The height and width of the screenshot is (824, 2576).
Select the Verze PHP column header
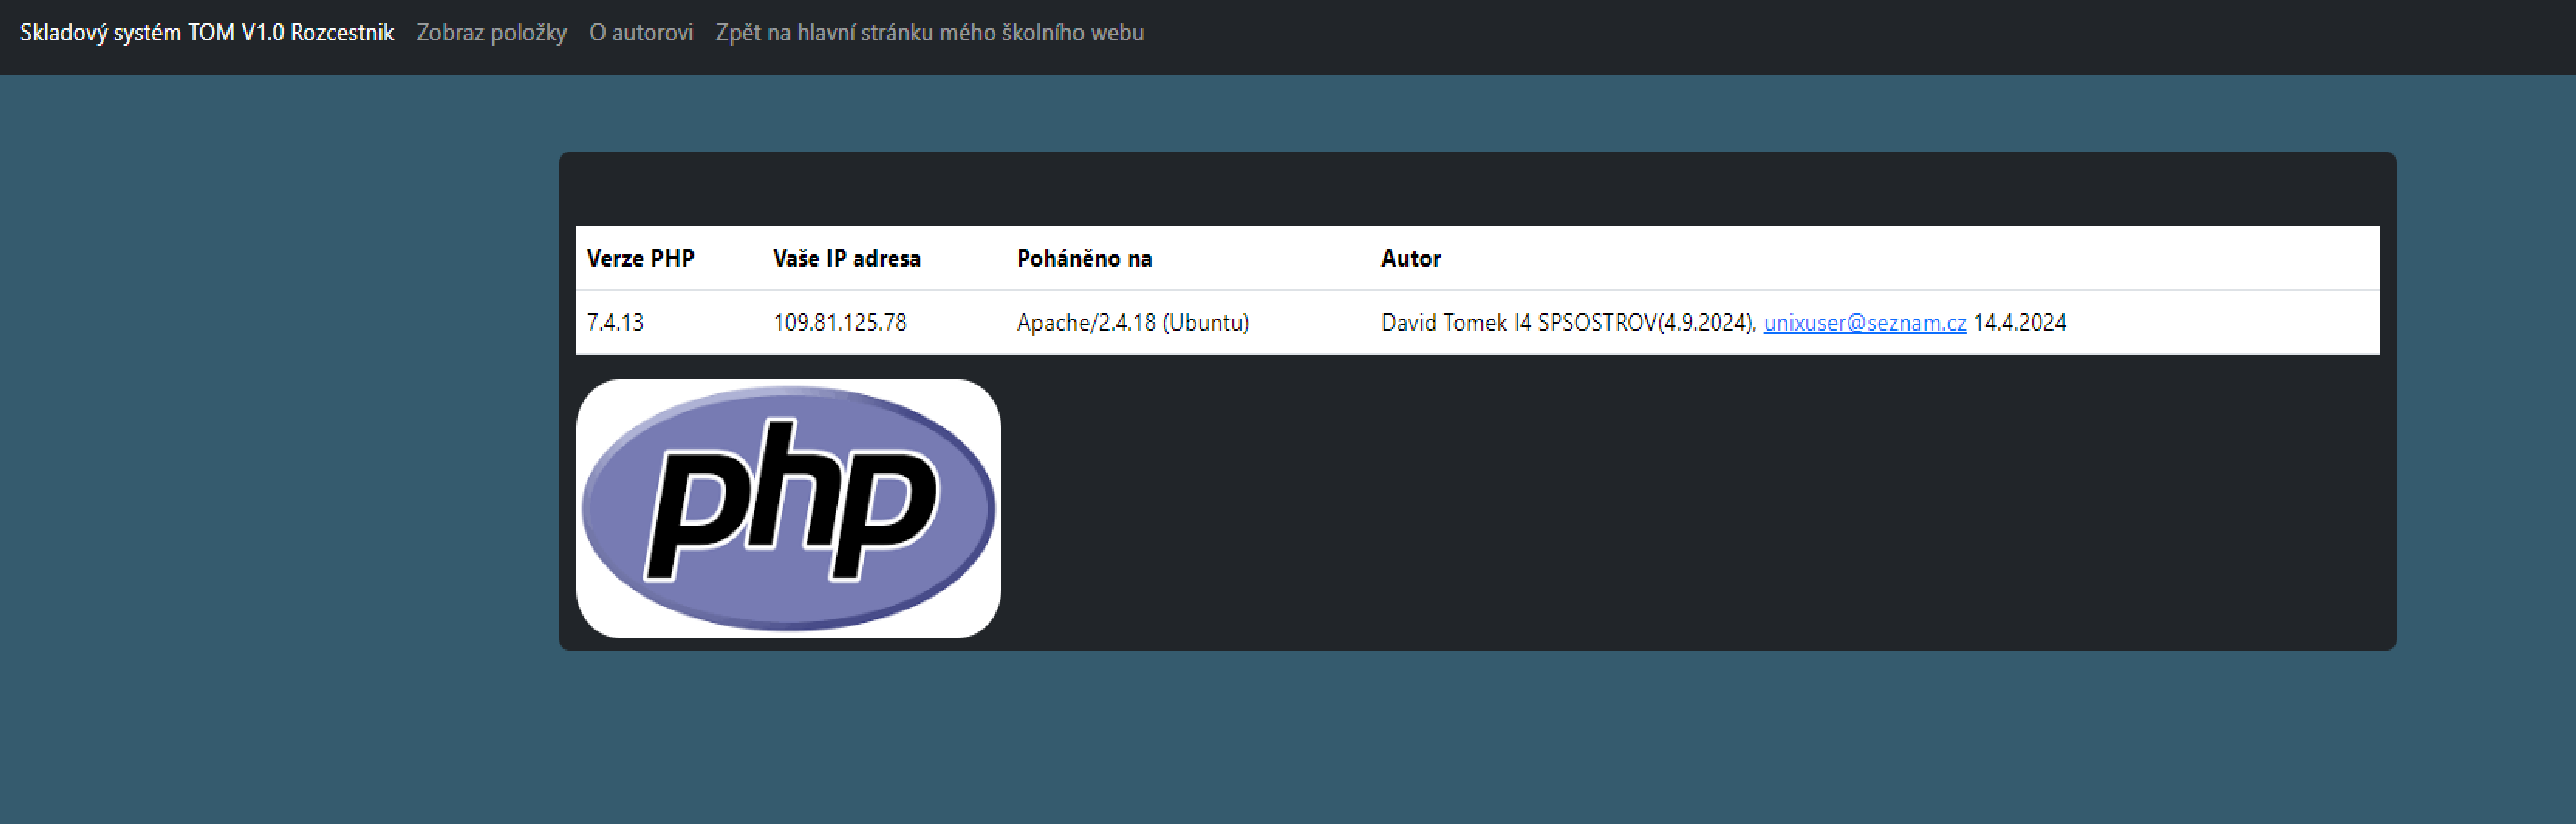(x=640, y=258)
